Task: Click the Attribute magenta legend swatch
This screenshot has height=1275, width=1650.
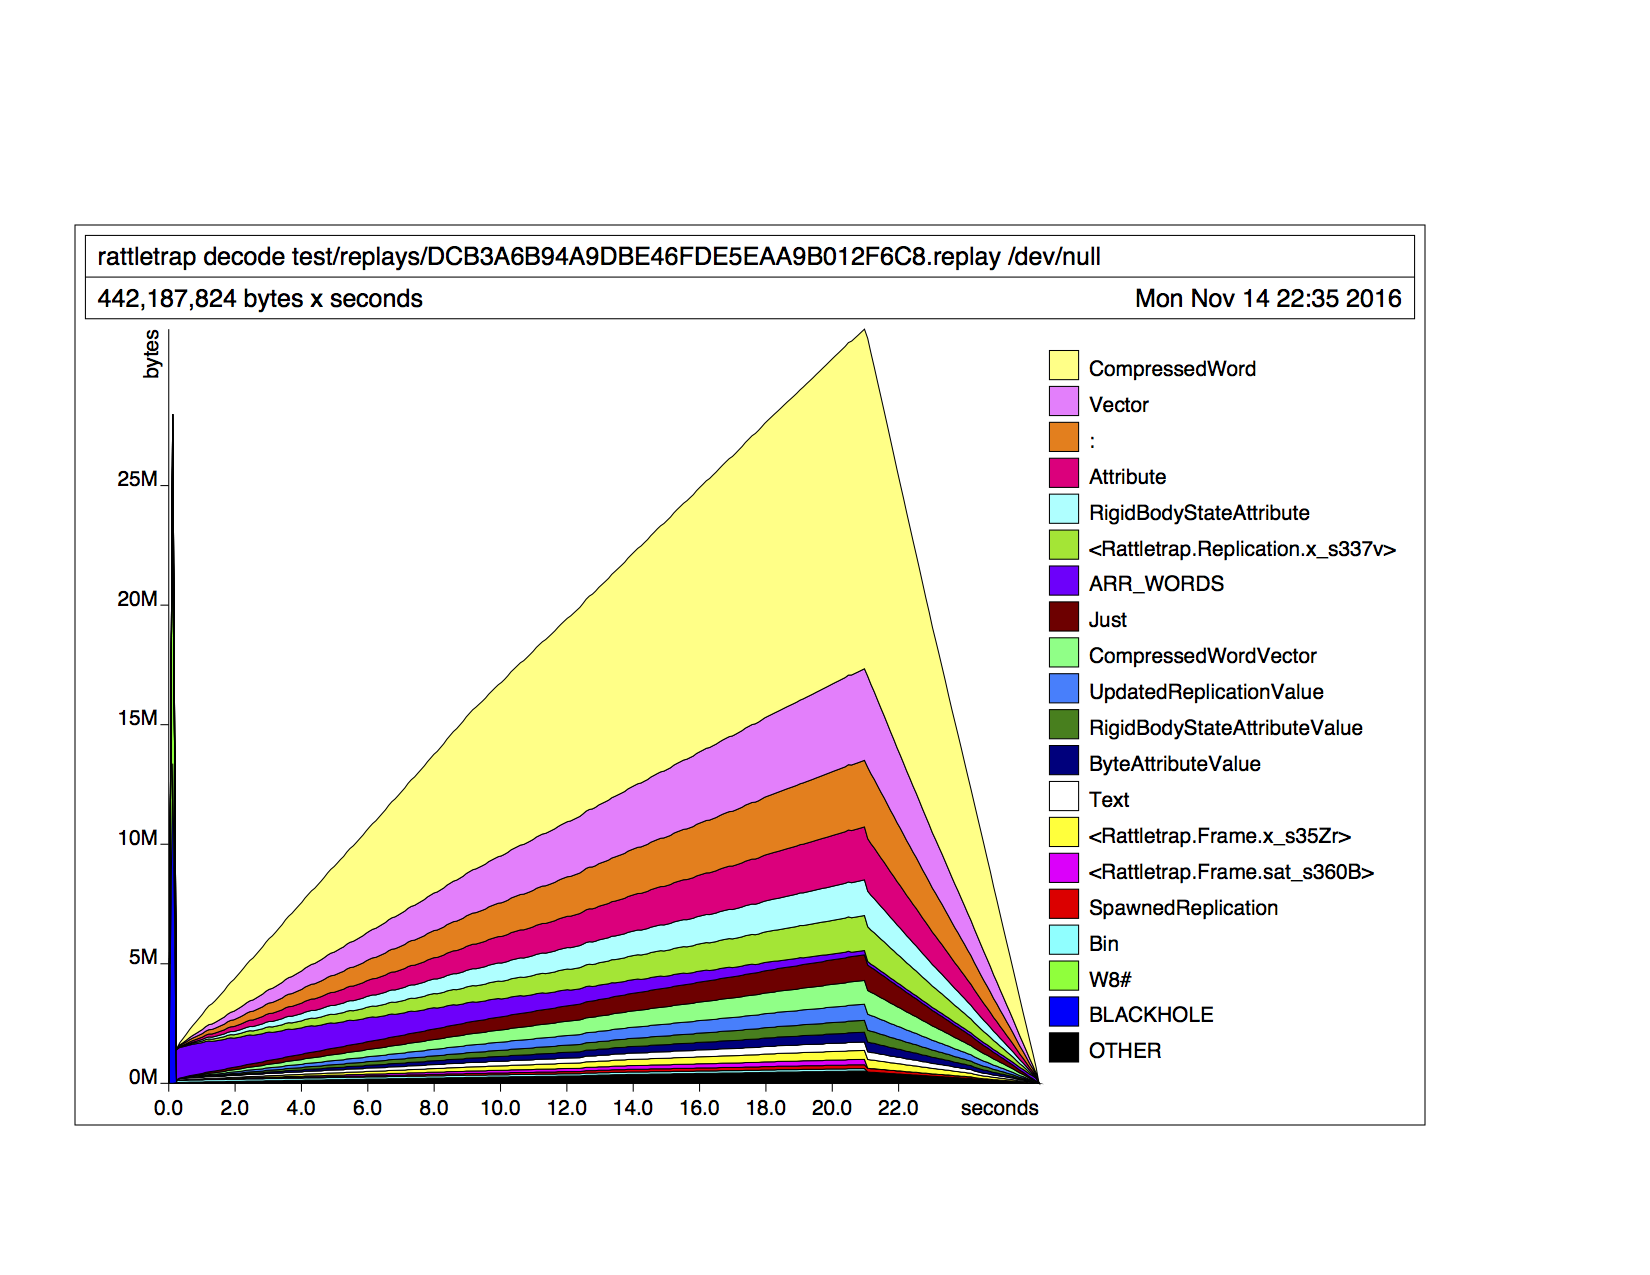Action: 1064,473
